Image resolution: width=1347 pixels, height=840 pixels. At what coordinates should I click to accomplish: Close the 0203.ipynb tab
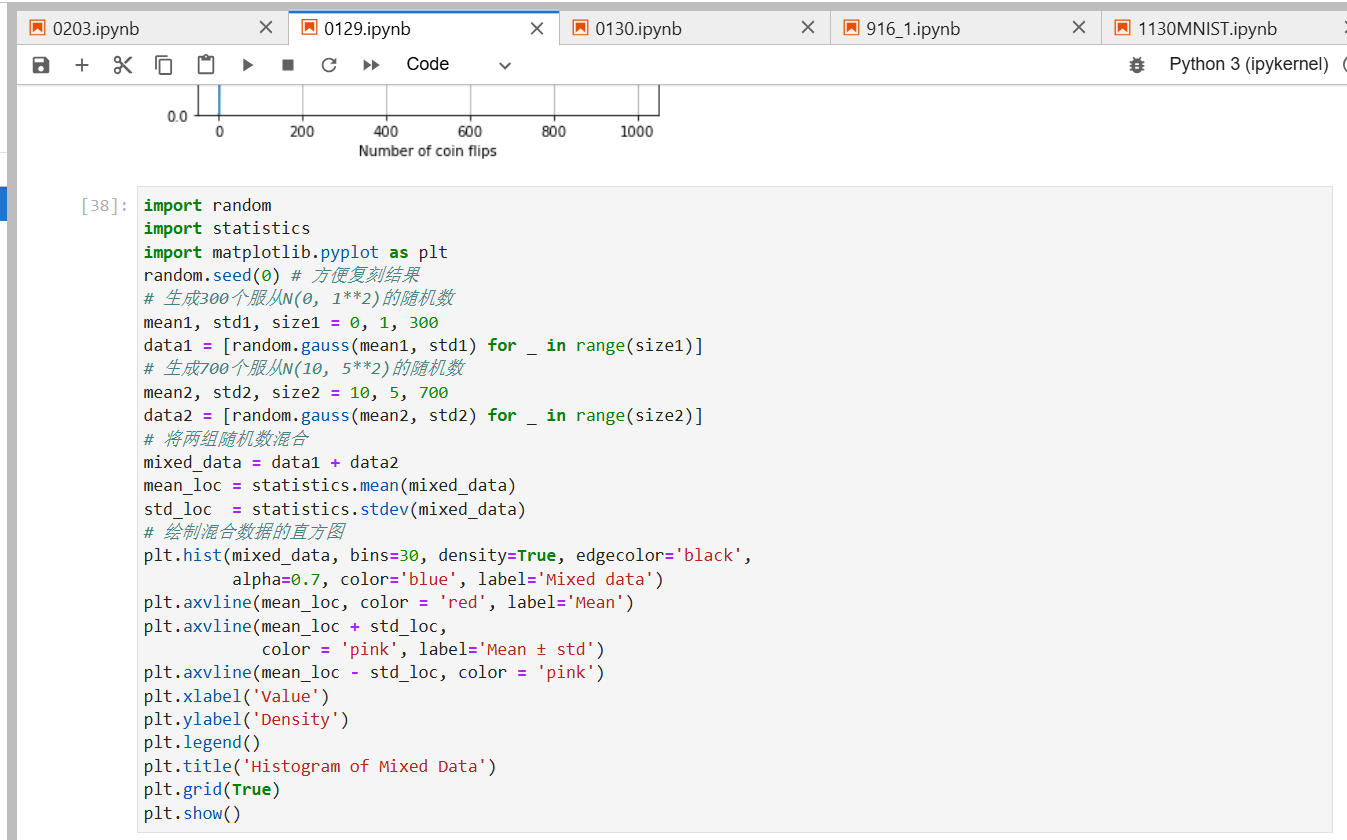click(265, 28)
